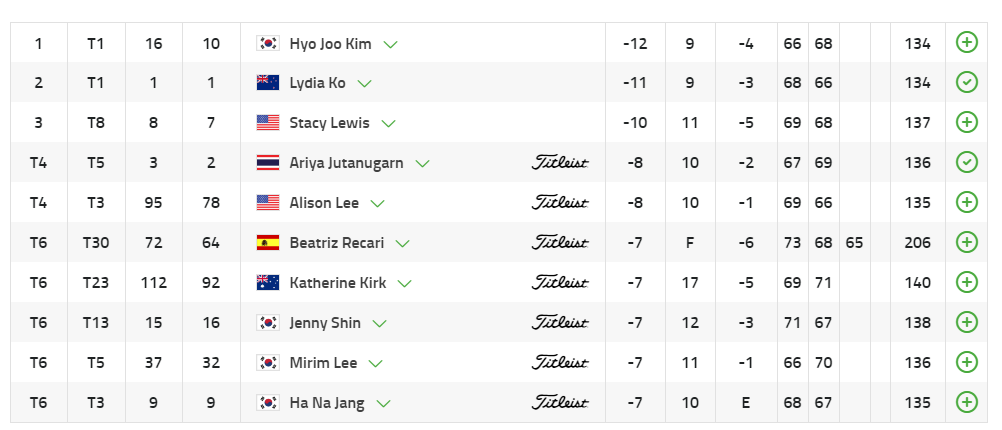Expand the chevron next to Katherine Kirk
Image resolution: width=1002 pixels, height=430 pixels.
[404, 284]
